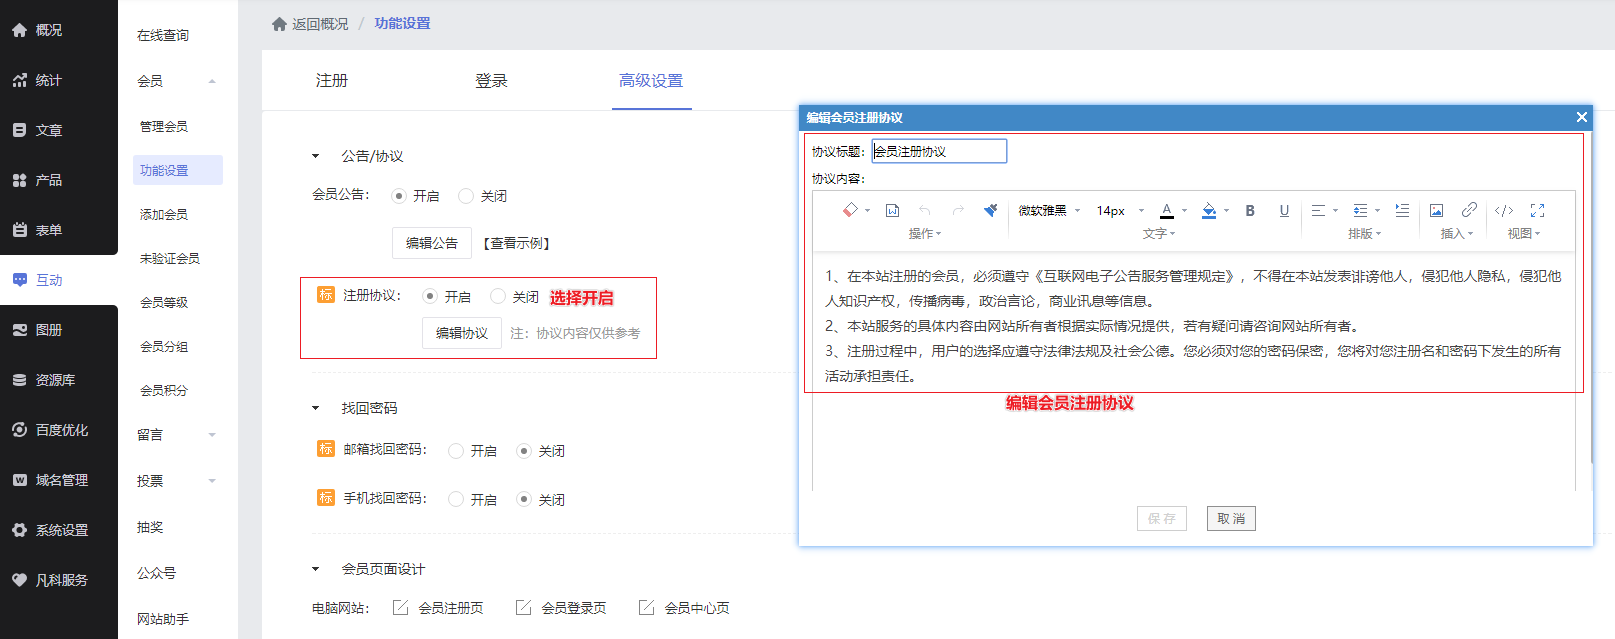Click the fullscreen icon in editor
Image resolution: width=1615 pixels, height=639 pixels.
click(x=1538, y=210)
